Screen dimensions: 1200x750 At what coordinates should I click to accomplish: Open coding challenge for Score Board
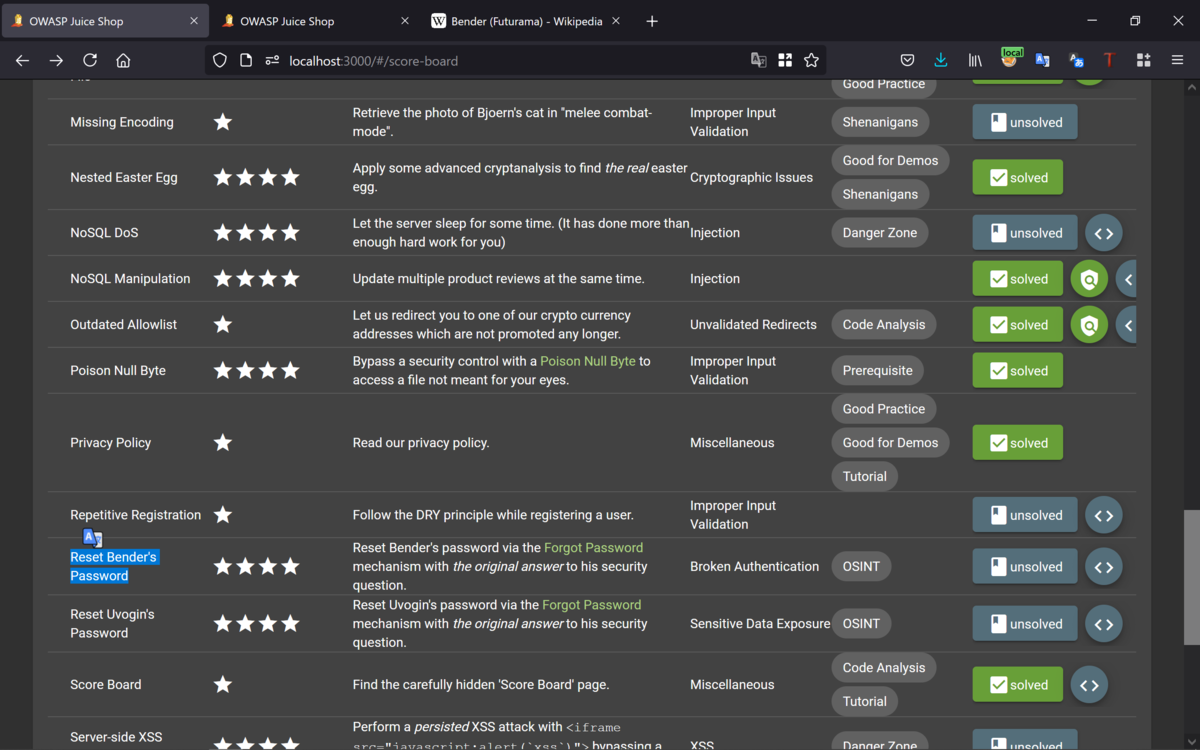tap(1089, 685)
